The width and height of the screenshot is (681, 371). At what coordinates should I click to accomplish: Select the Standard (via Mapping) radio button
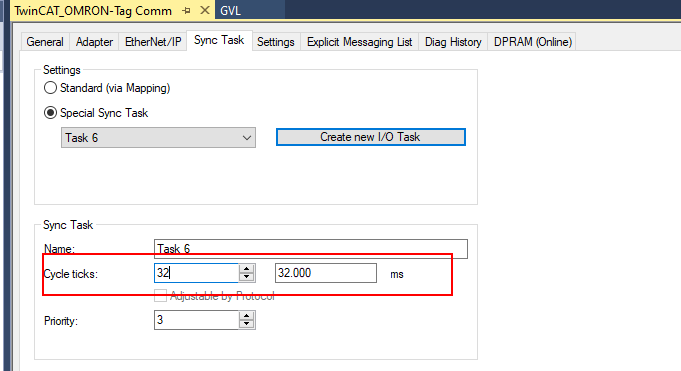(50, 88)
